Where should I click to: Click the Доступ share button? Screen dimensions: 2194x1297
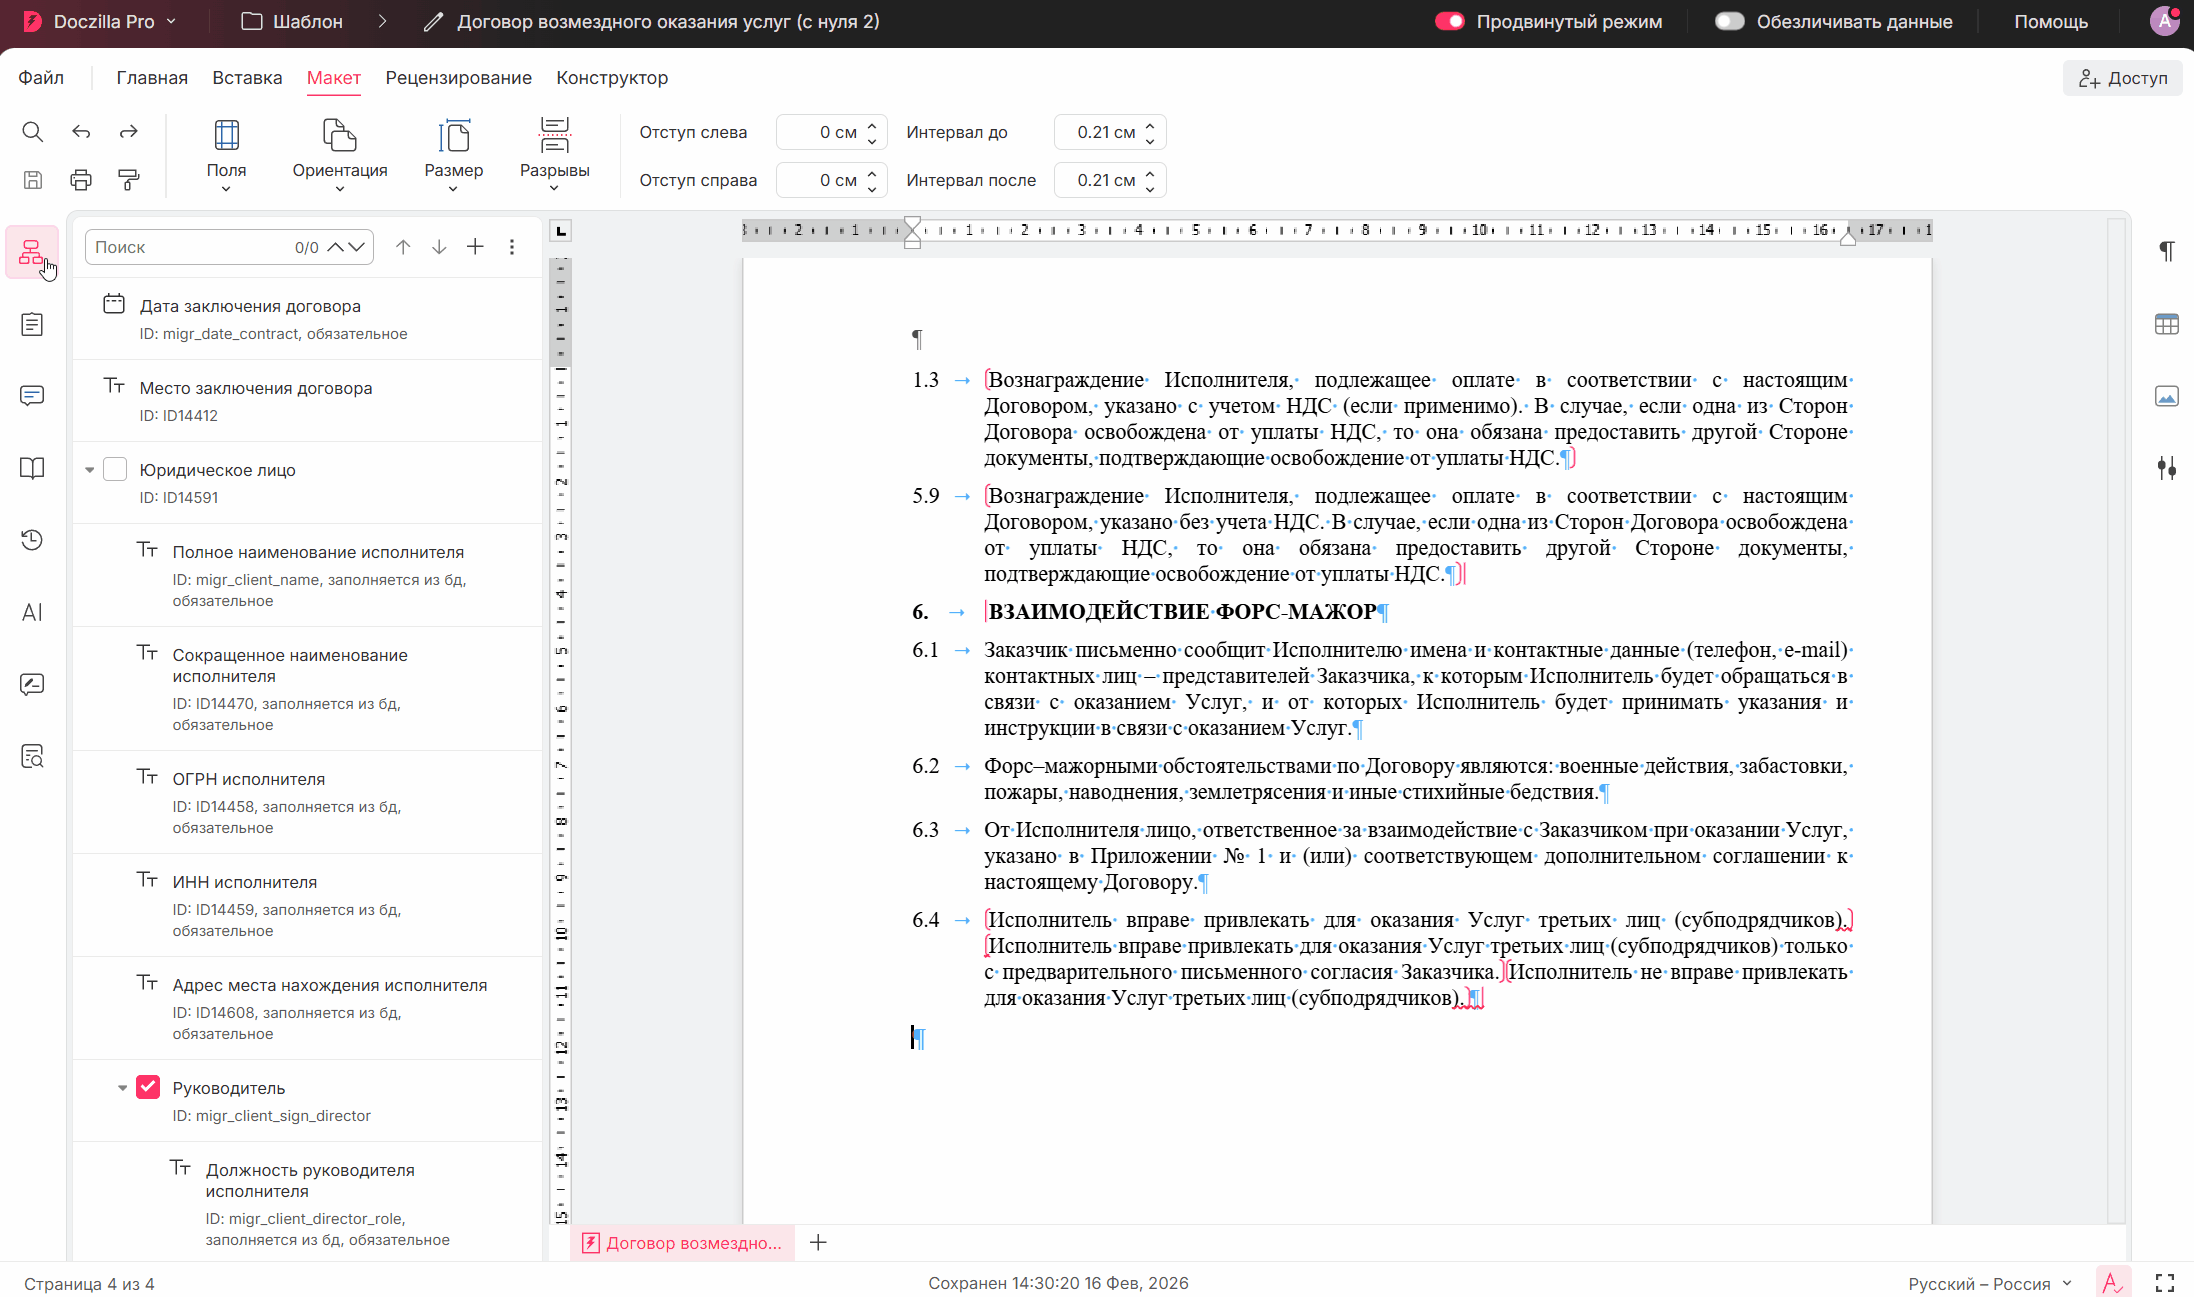[2122, 78]
